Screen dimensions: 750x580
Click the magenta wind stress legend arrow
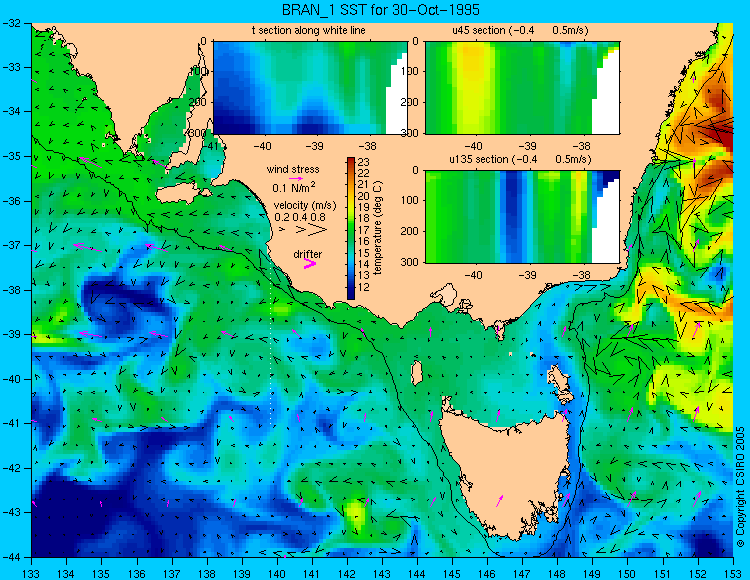(296, 178)
